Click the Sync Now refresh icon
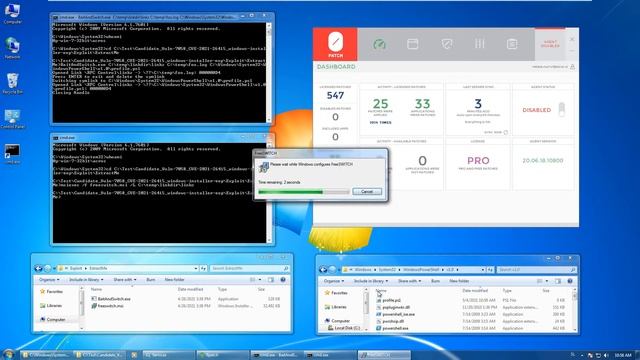The width and height of the screenshot is (640, 360). point(506,132)
